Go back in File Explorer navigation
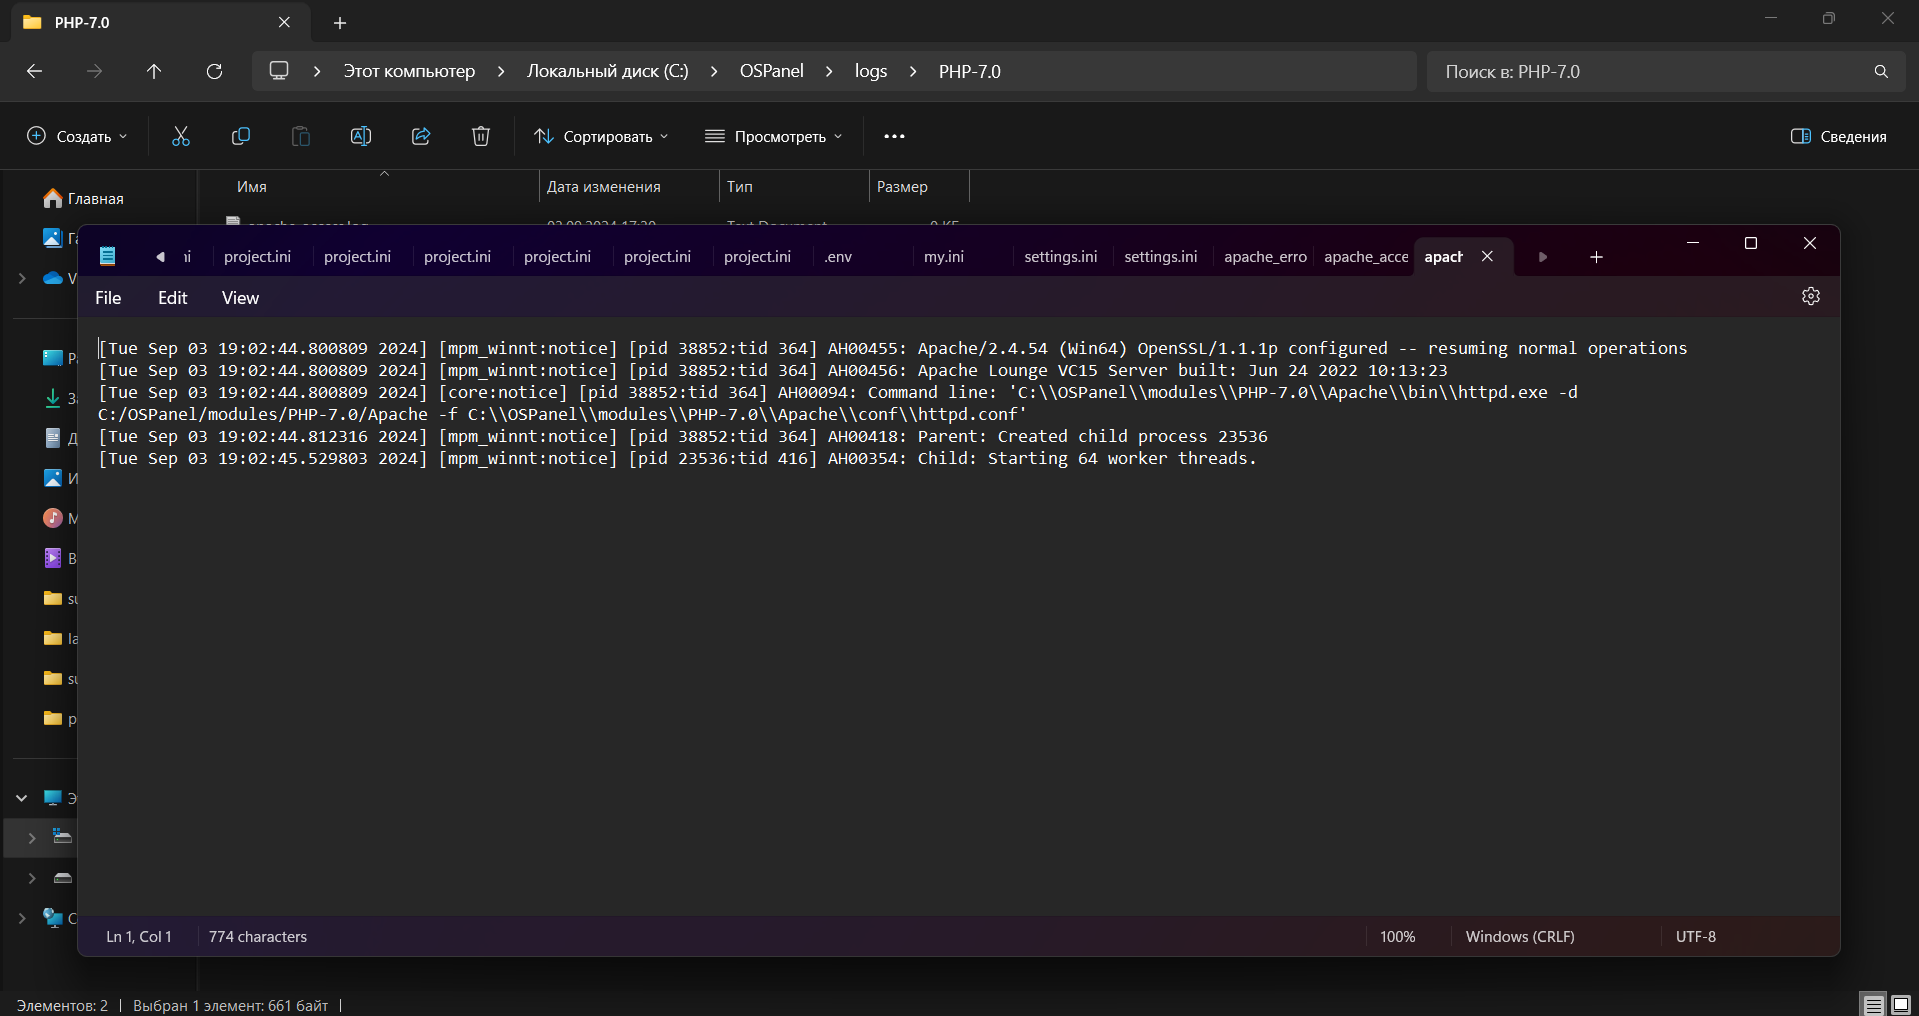The height and width of the screenshot is (1016, 1919). pyautogui.click(x=34, y=71)
